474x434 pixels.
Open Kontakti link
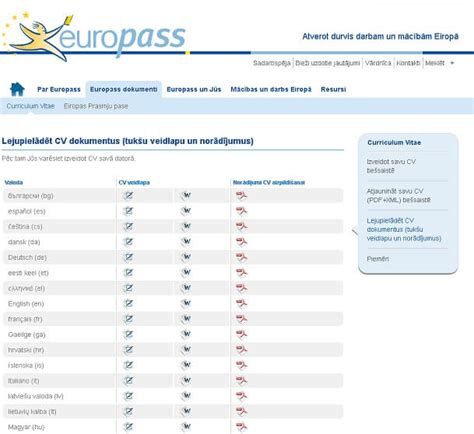[x=408, y=63]
